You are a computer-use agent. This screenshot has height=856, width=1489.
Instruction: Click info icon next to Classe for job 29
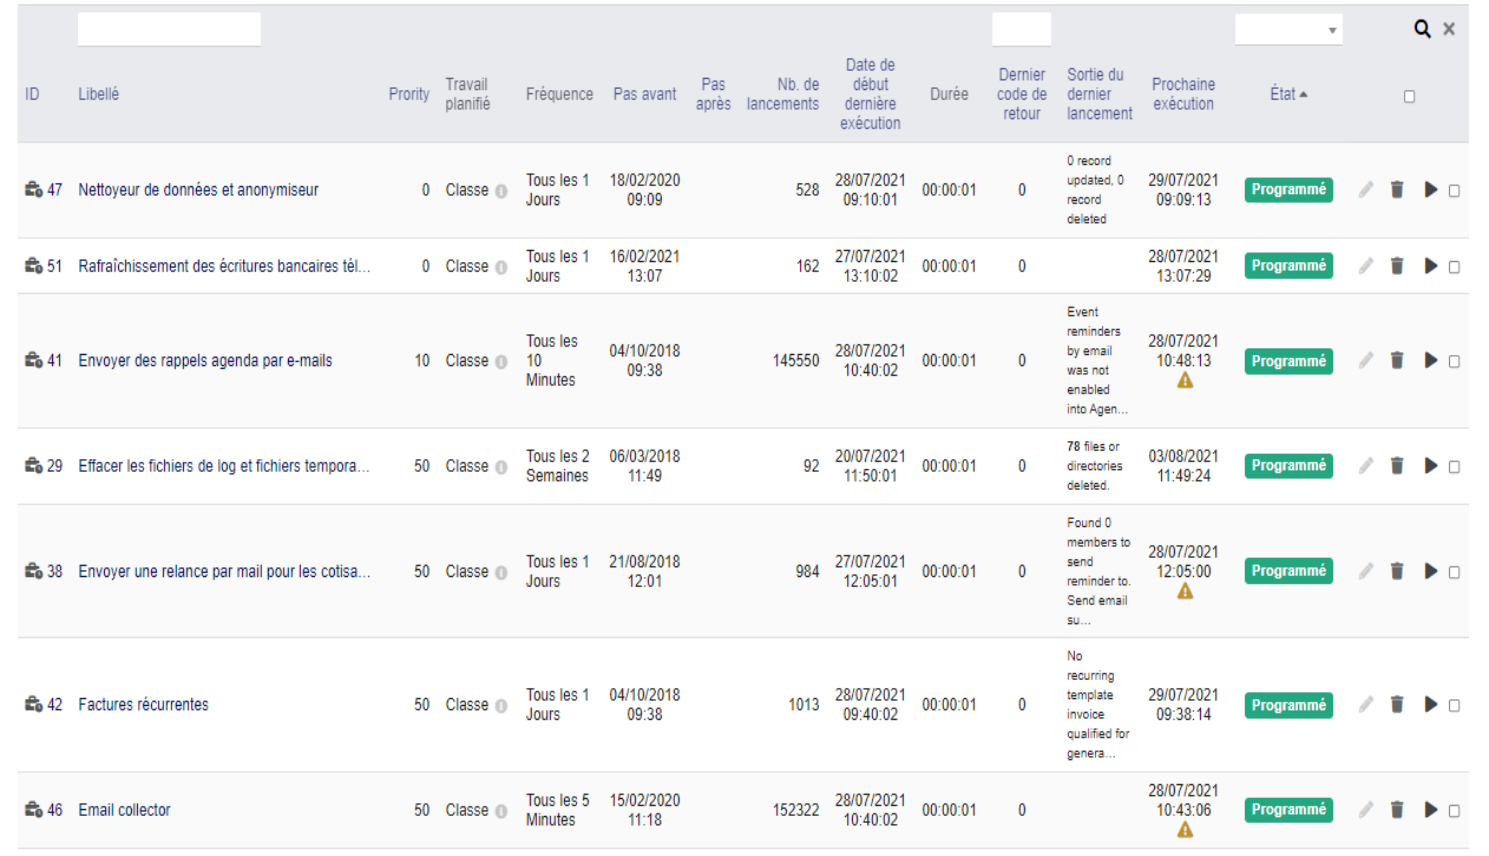(501, 467)
